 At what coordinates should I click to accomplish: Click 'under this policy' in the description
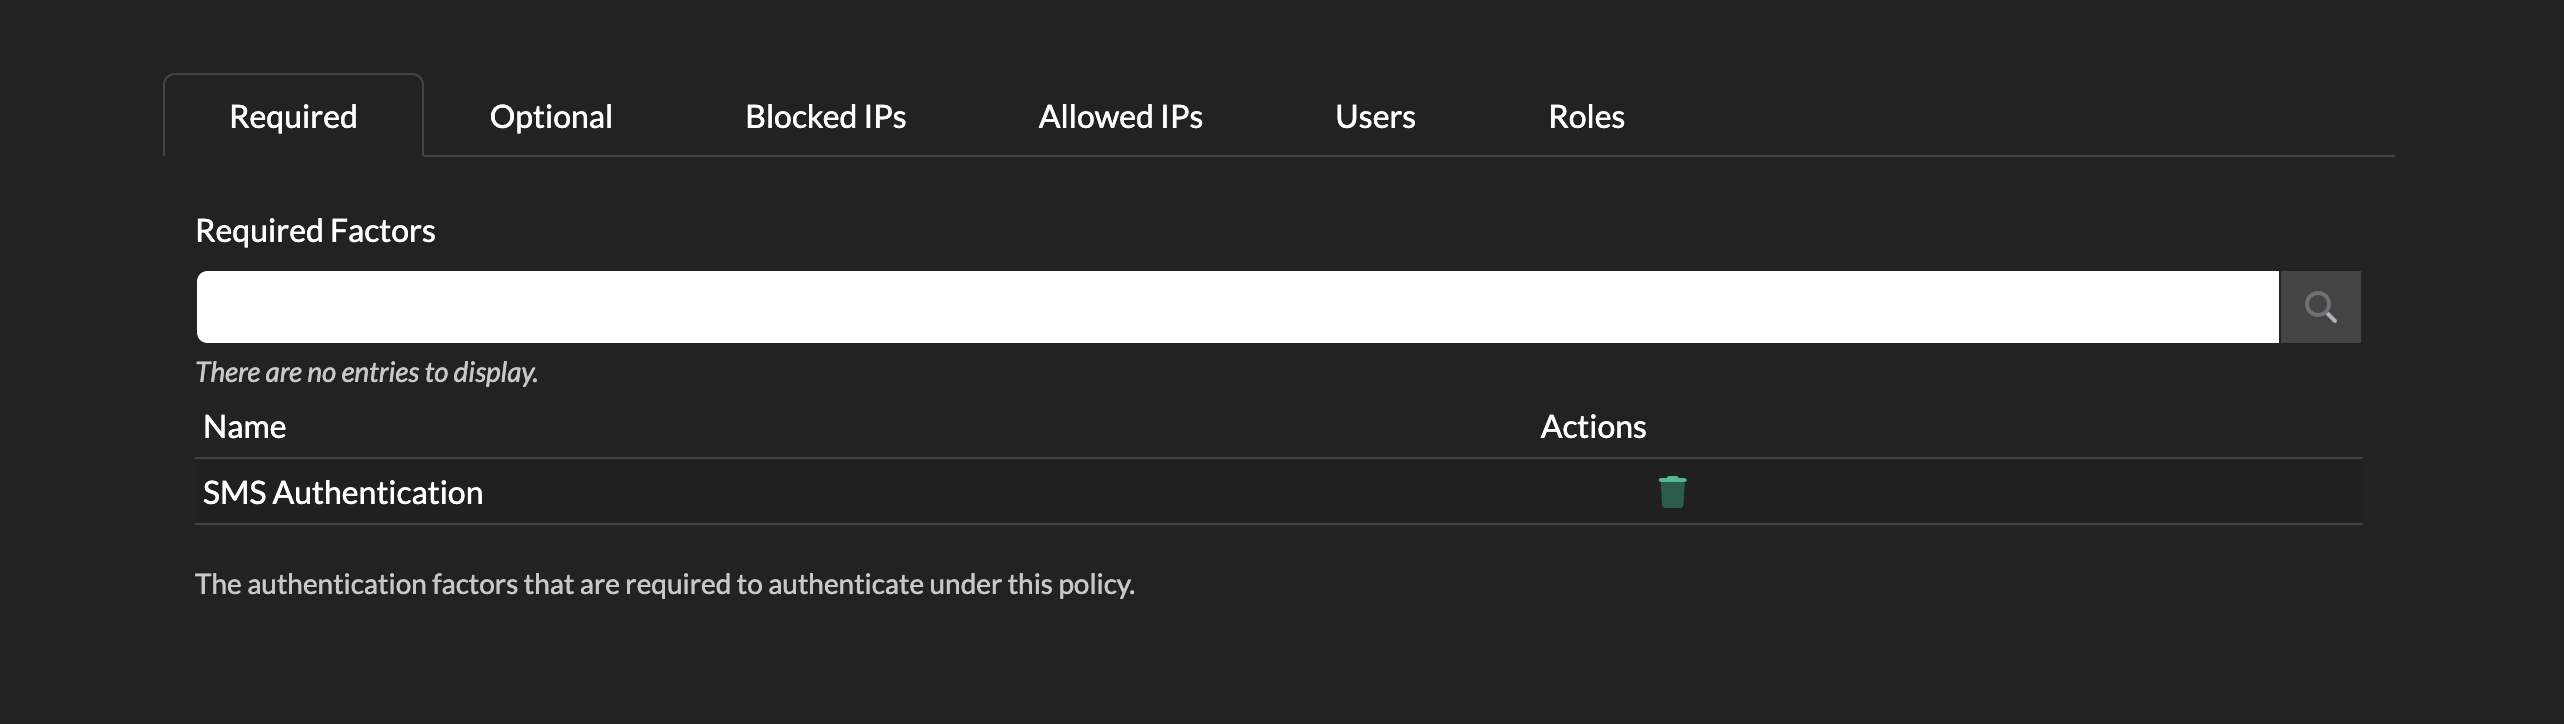[x=1031, y=584]
